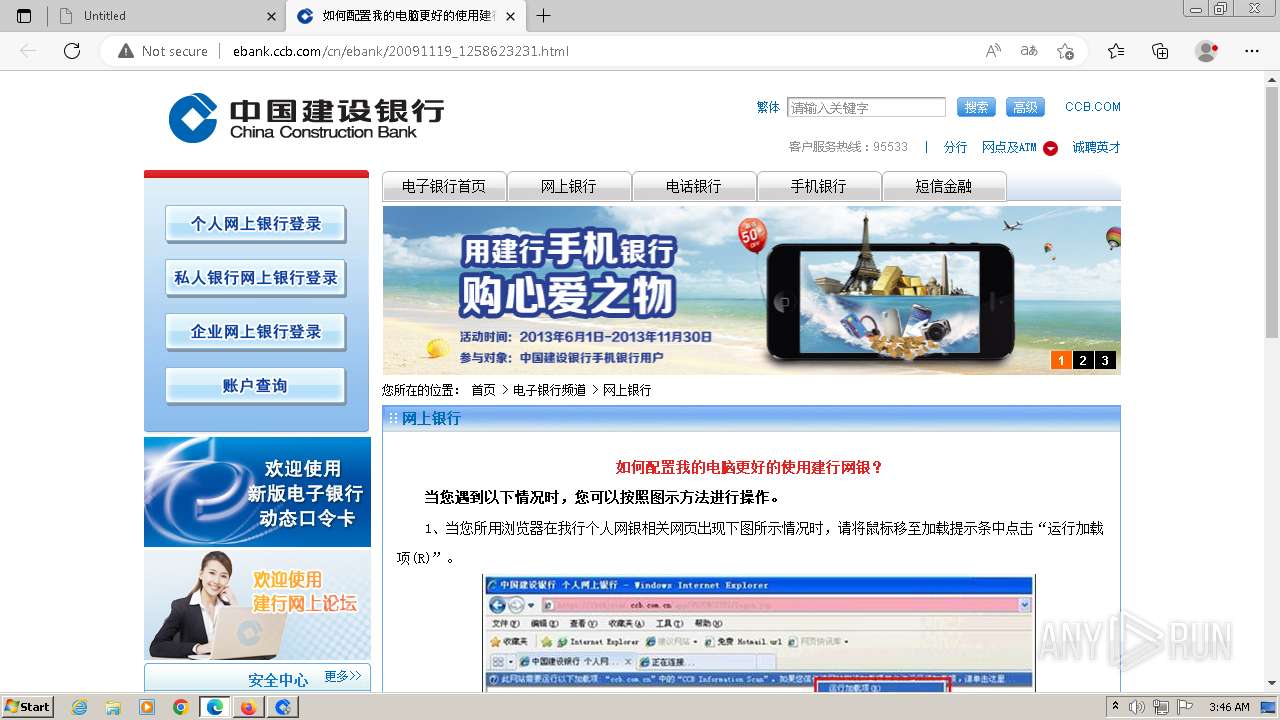Open the CCB.COM link

(x=1092, y=107)
